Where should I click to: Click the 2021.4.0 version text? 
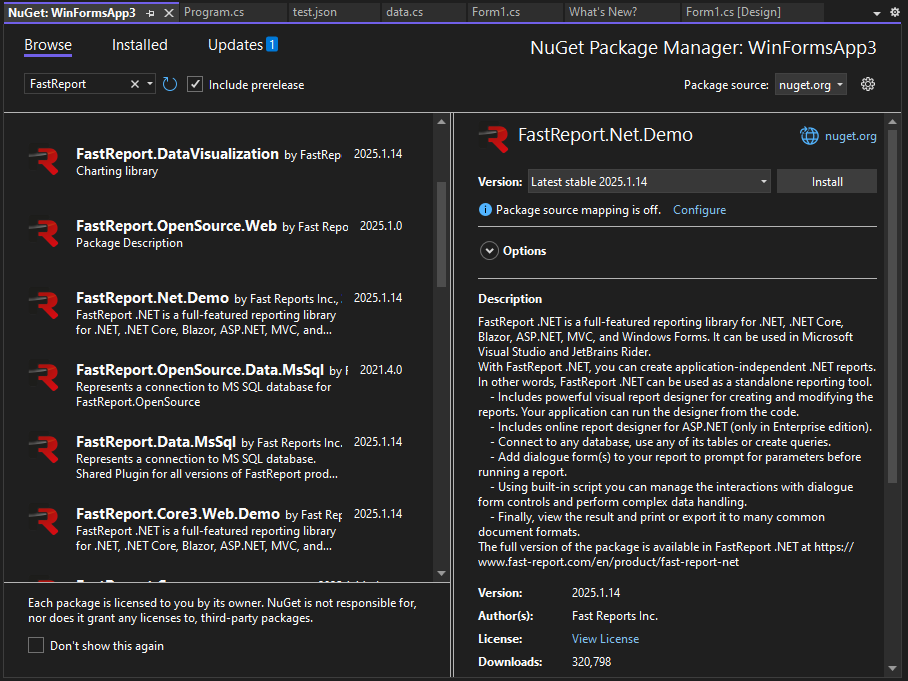click(380, 369)
